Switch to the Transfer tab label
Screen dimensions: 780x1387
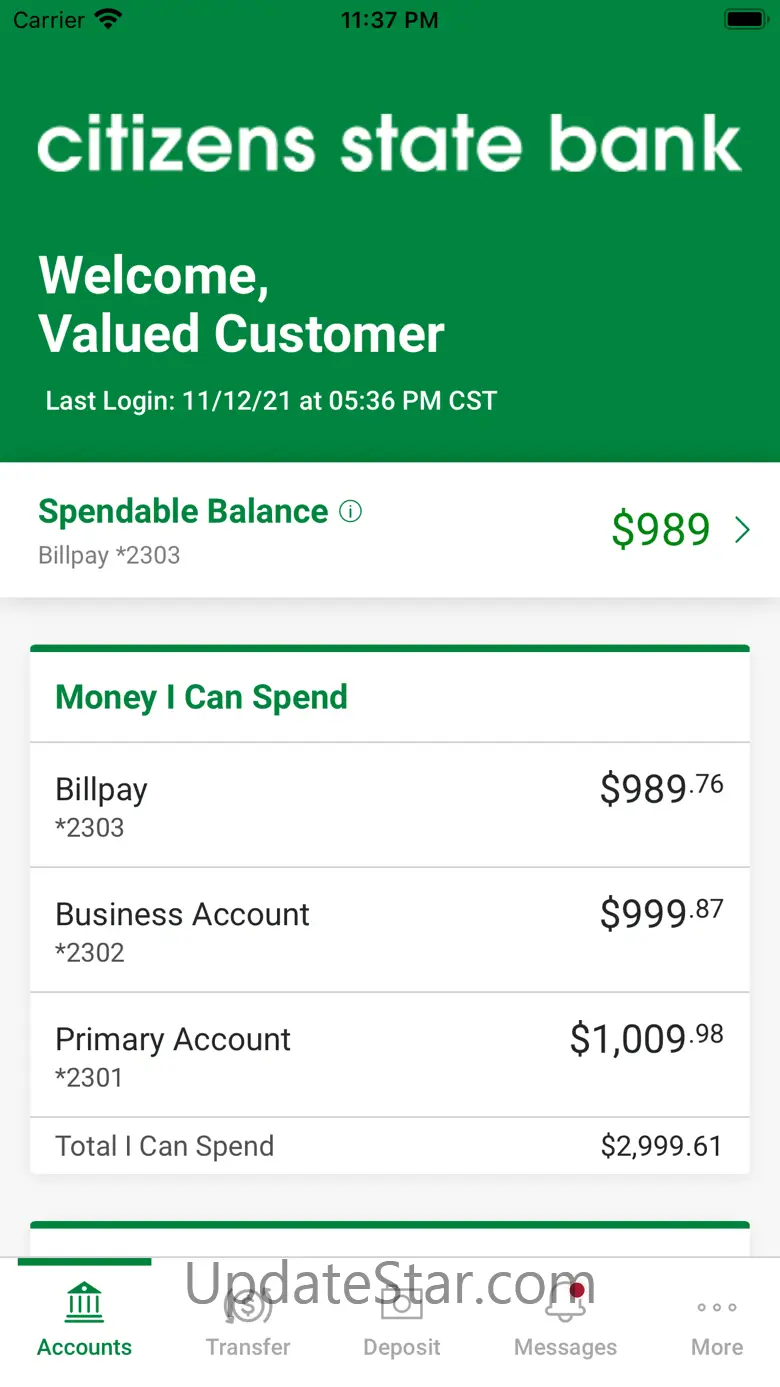[x=248, y=1347]
